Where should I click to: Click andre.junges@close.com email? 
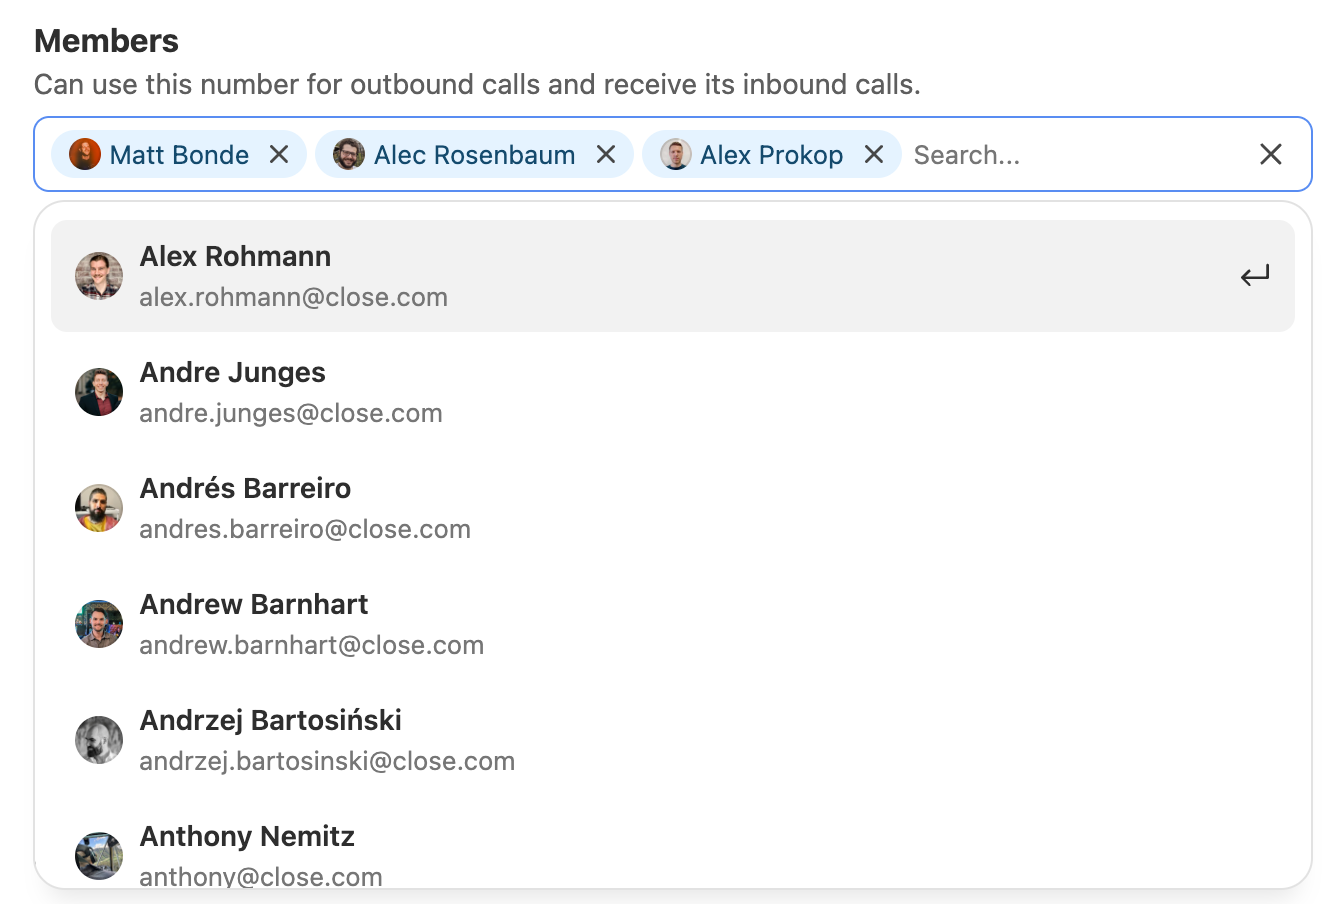291,413
